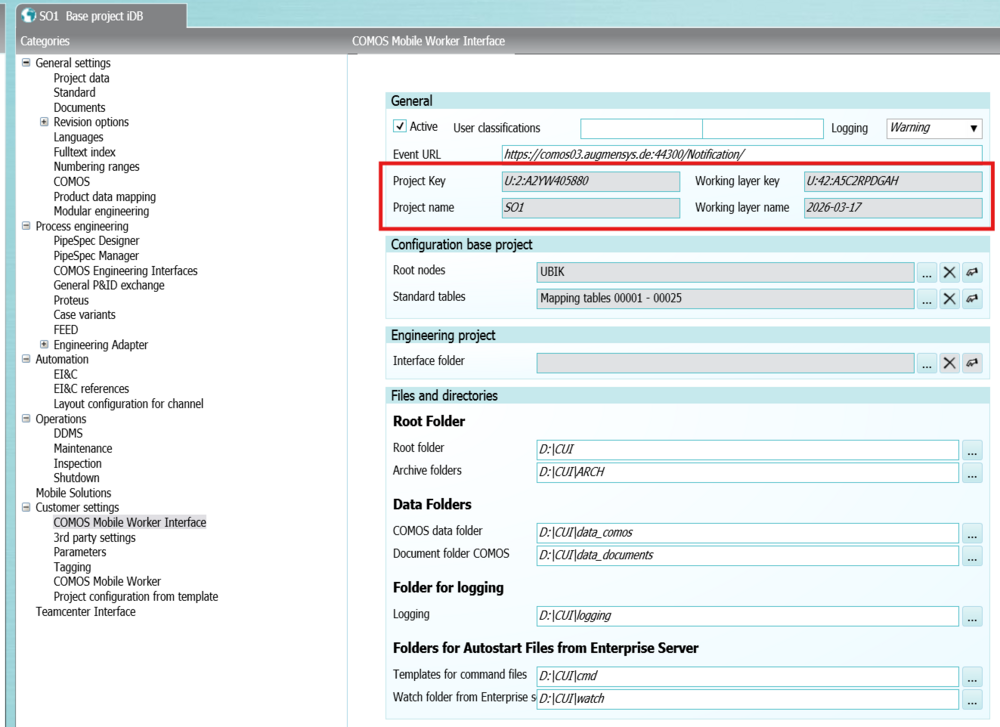The width and height of the screenshot is (1000, 727).
Task: Browse for the Archive folders path
Action: [972, 473]
